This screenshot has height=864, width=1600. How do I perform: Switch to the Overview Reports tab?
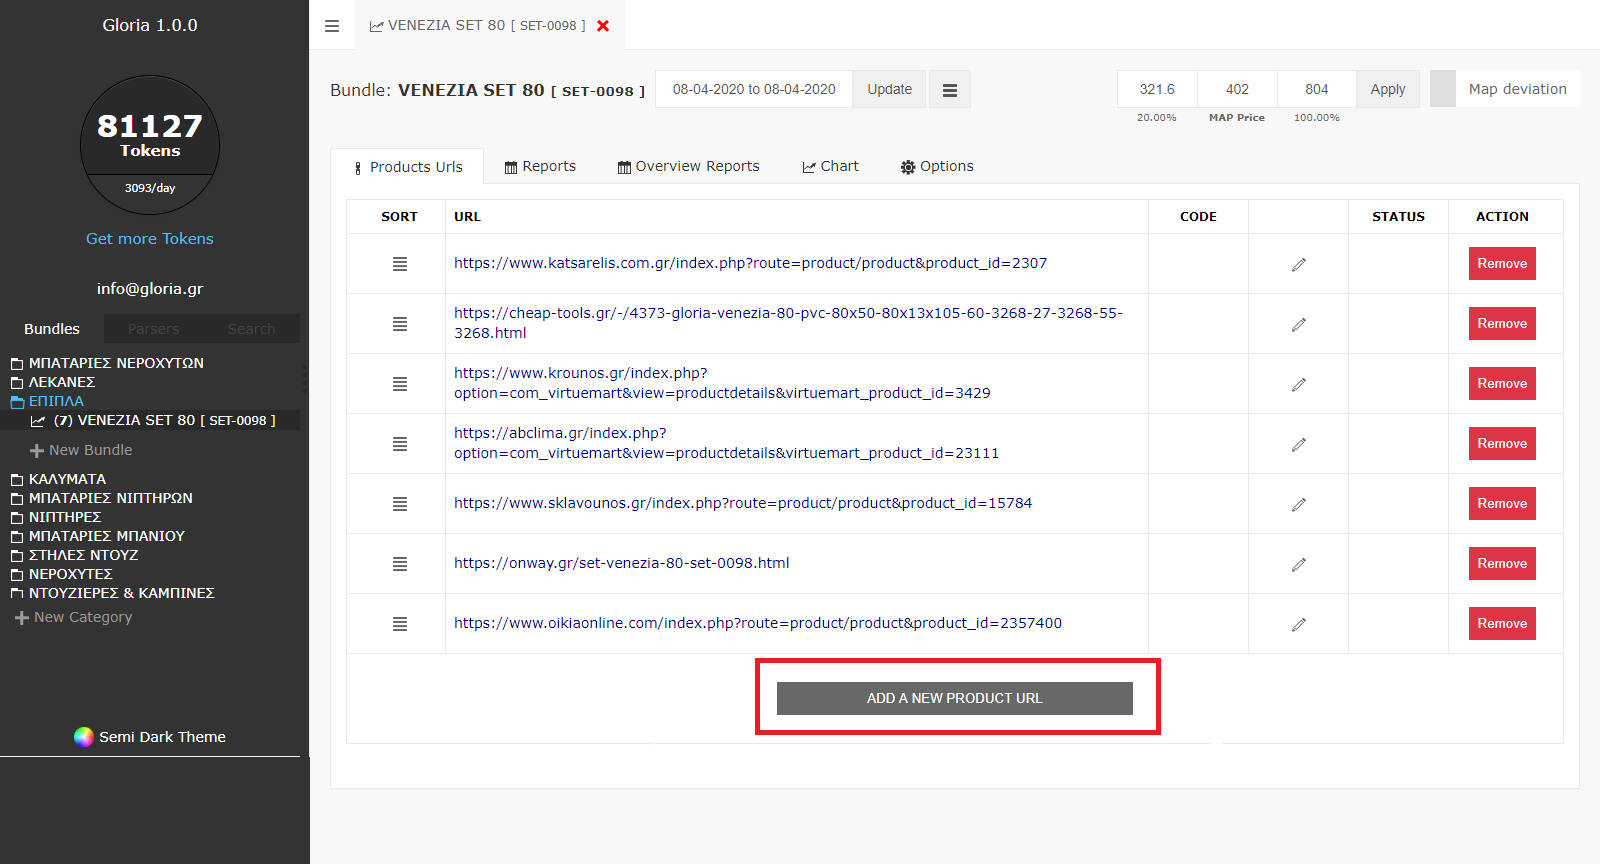click(688, 167)
